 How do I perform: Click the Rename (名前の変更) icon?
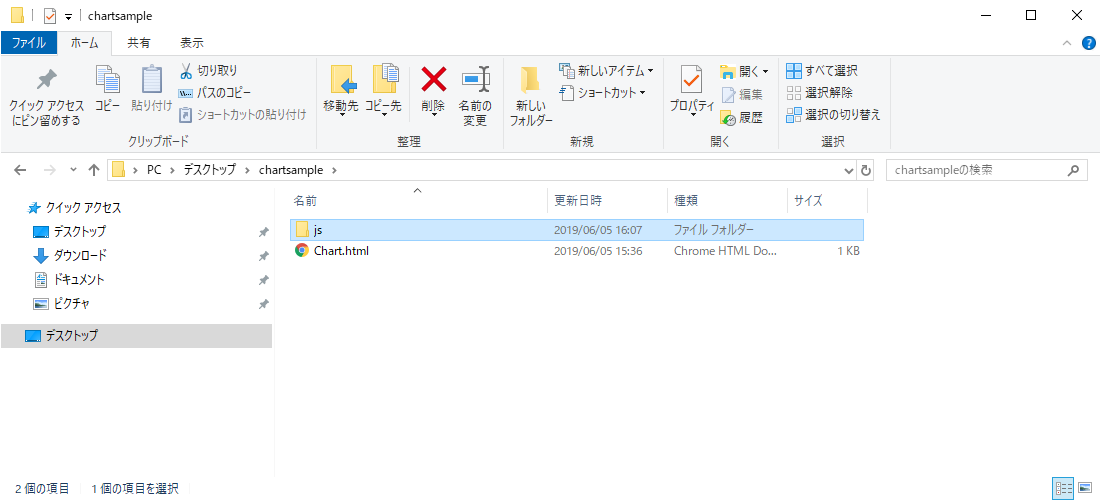click(x=475, y=79)
